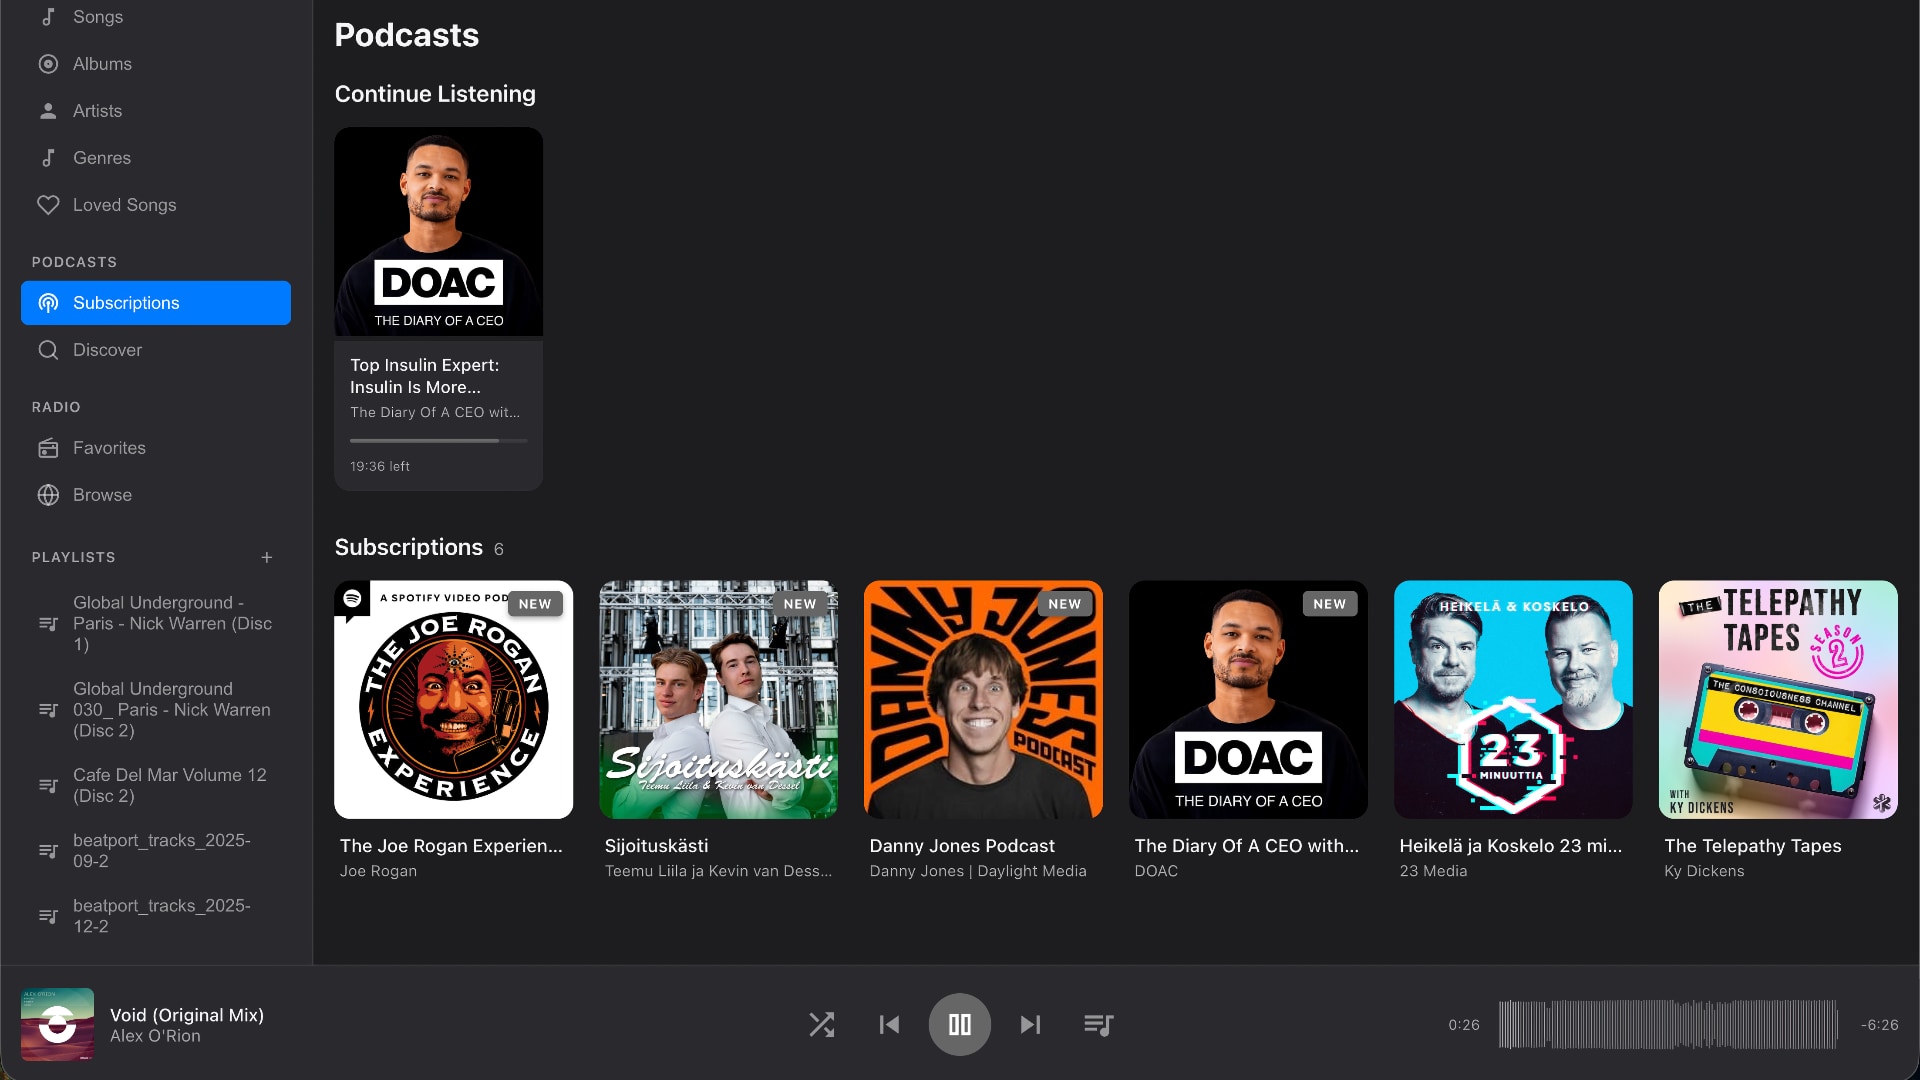This screenshot has height=1080, width=1920.
Task: Click Danny Jones Podcast title text
Action: 962,846
